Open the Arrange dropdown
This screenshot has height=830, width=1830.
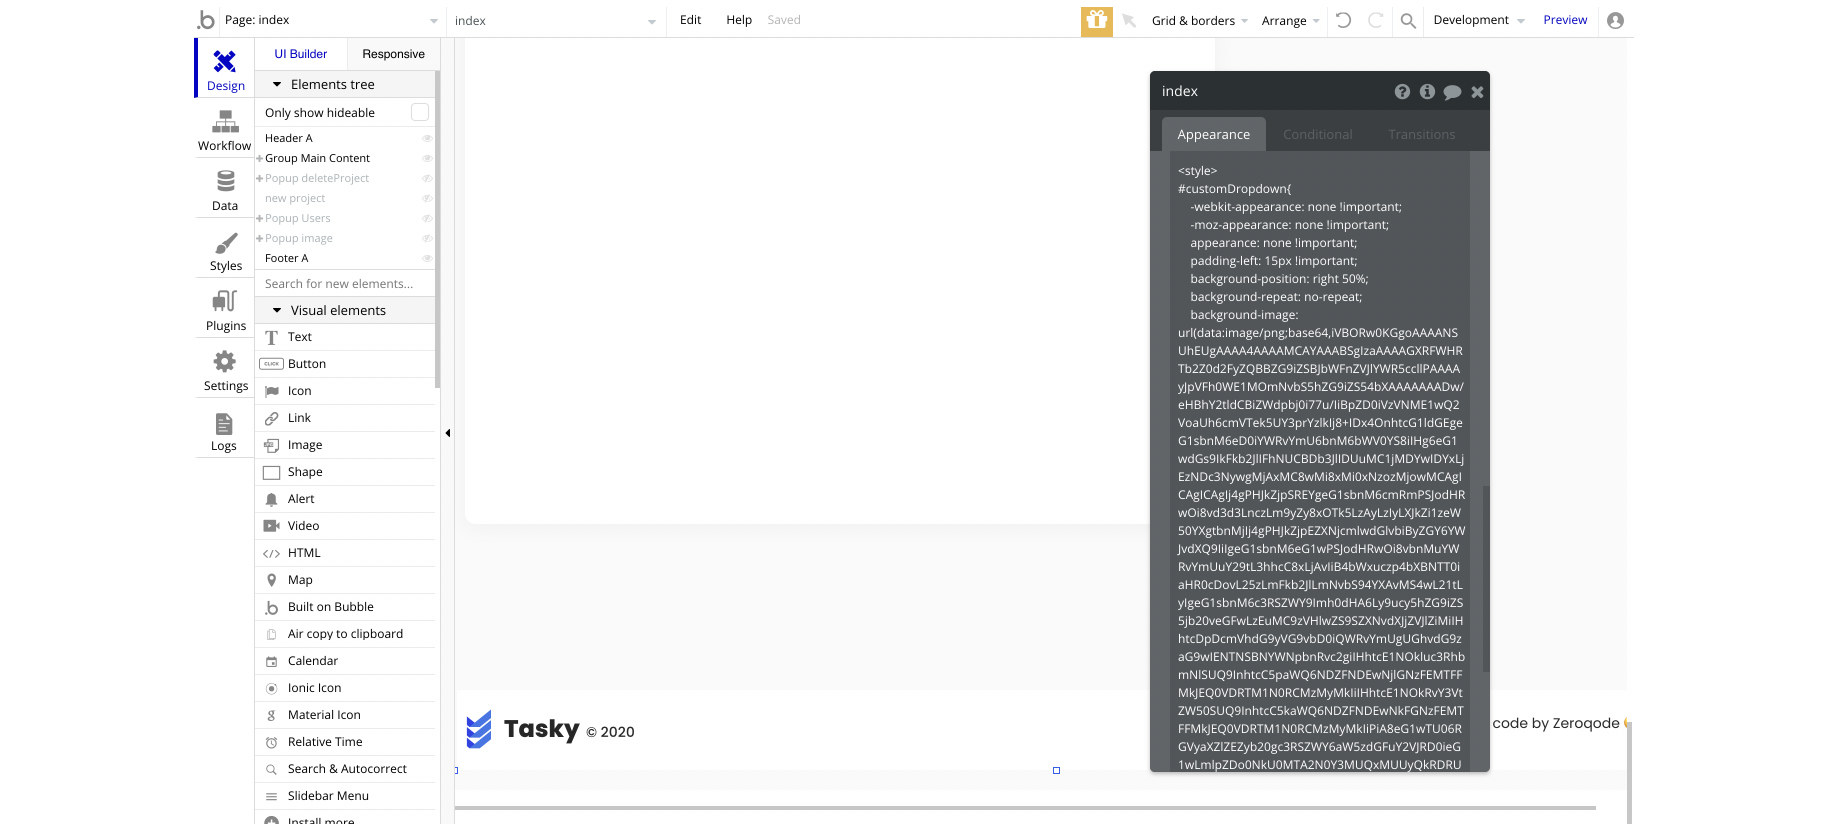click(x=1290, y=20)
